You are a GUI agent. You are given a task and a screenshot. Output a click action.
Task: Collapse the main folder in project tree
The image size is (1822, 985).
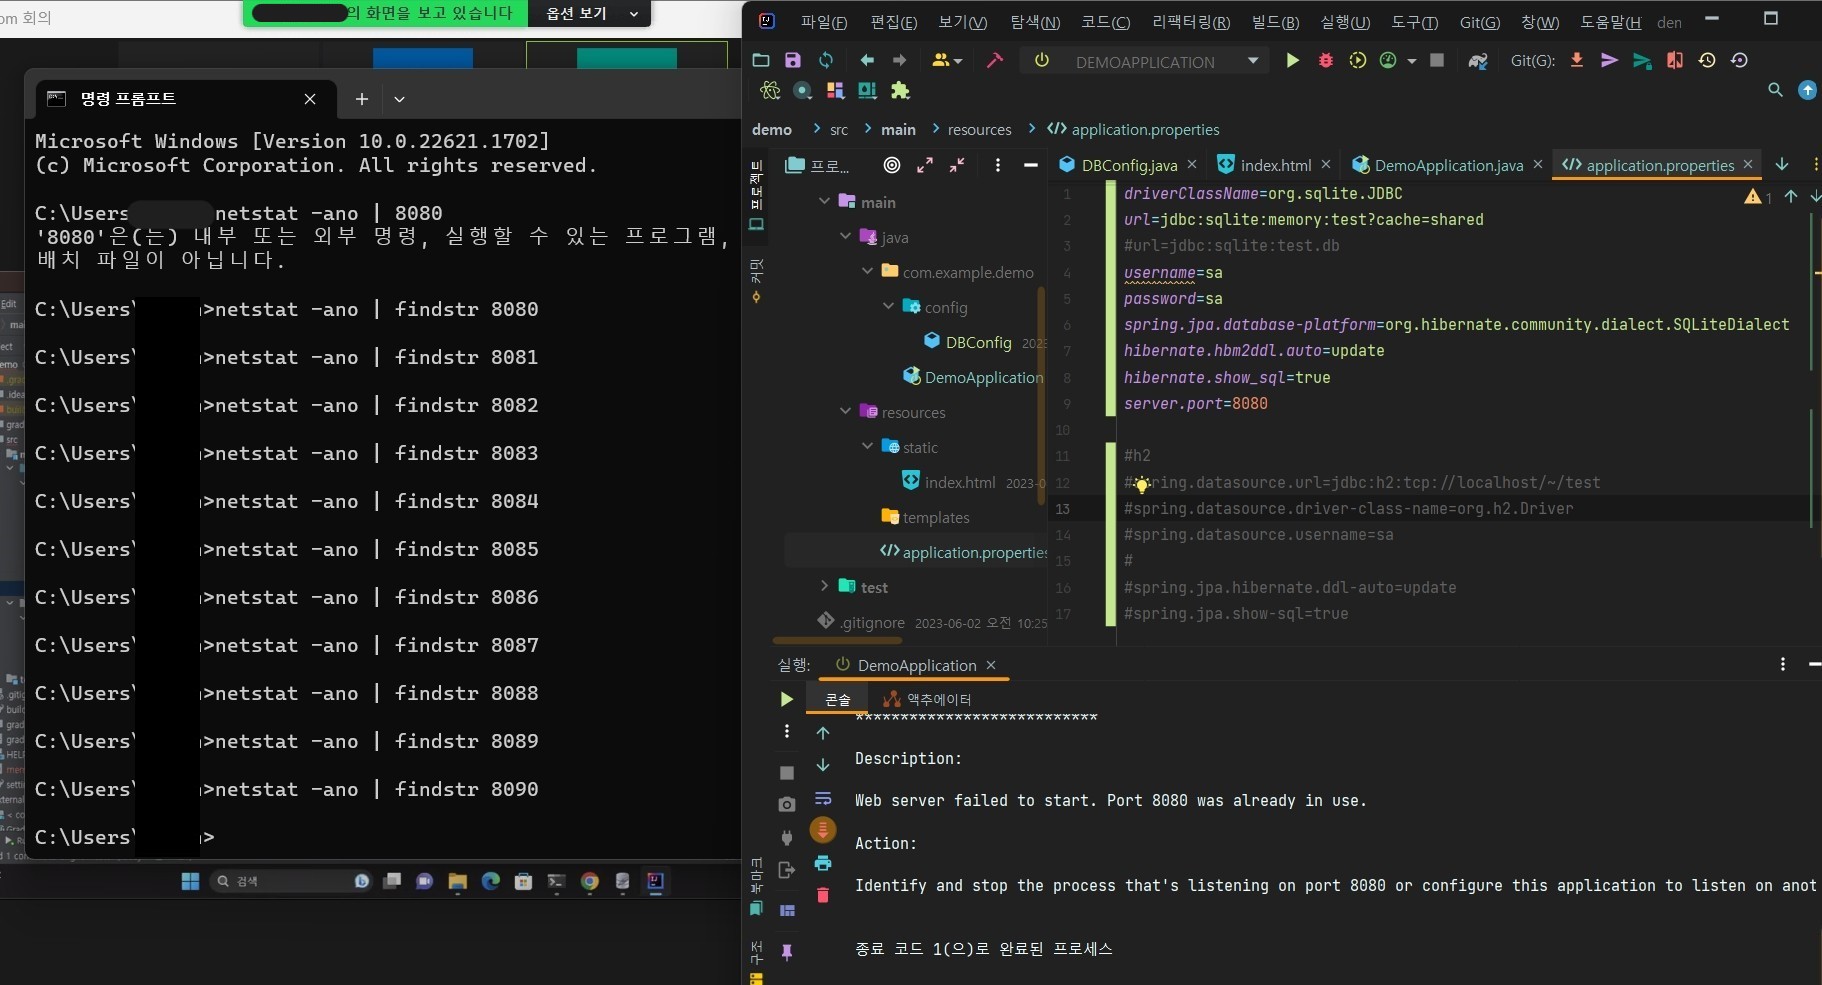pos(824,201)
